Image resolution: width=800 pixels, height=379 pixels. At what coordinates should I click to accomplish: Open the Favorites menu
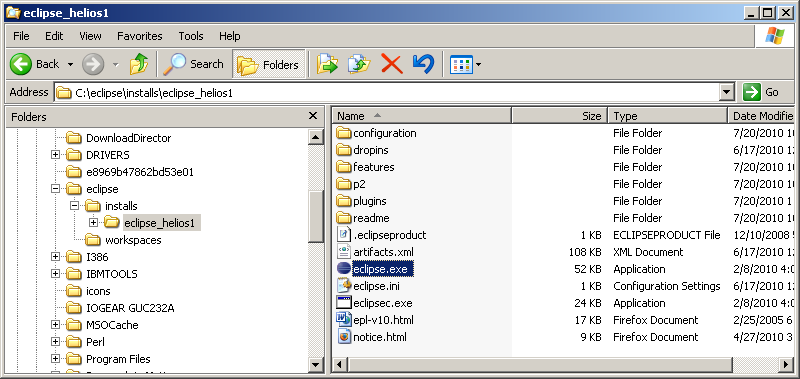pos(140,36)
